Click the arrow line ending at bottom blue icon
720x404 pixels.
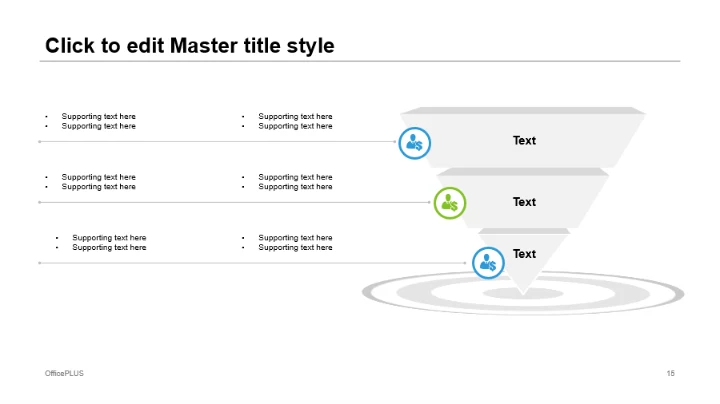250,263
